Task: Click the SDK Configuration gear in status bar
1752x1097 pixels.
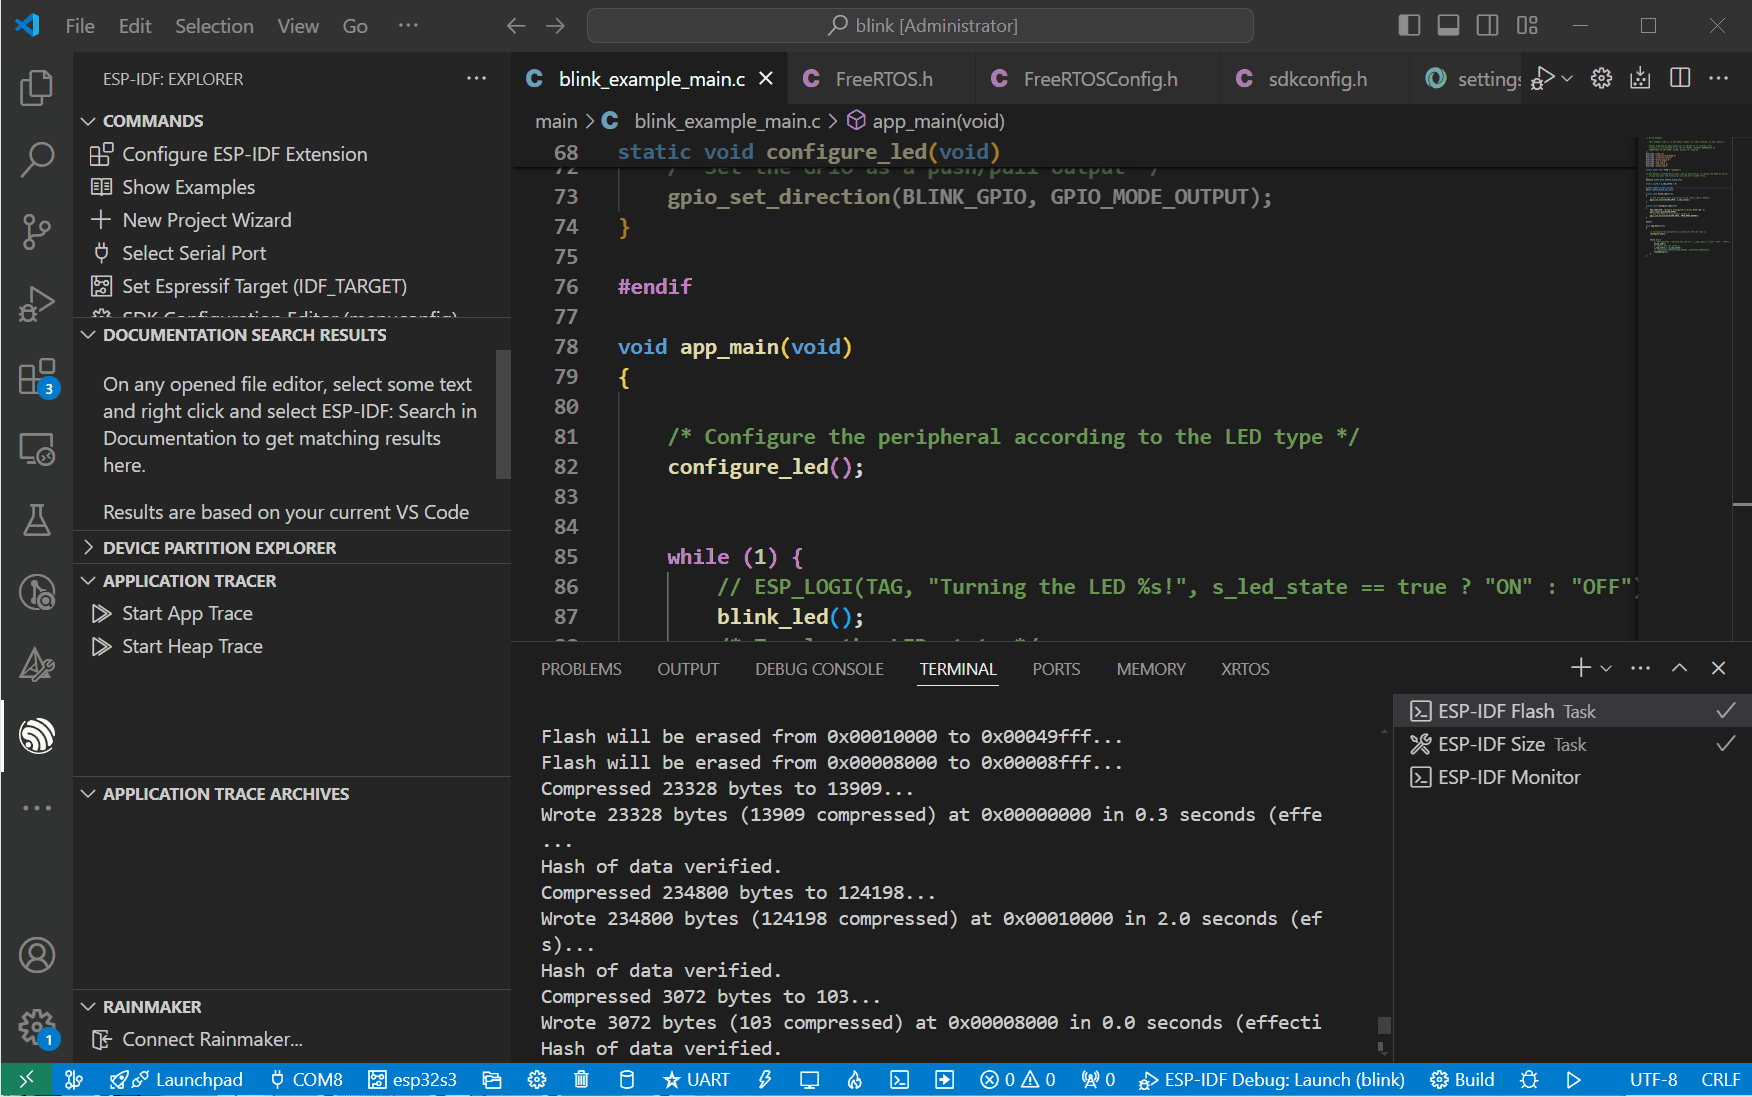Action: tap(537, 1080)
